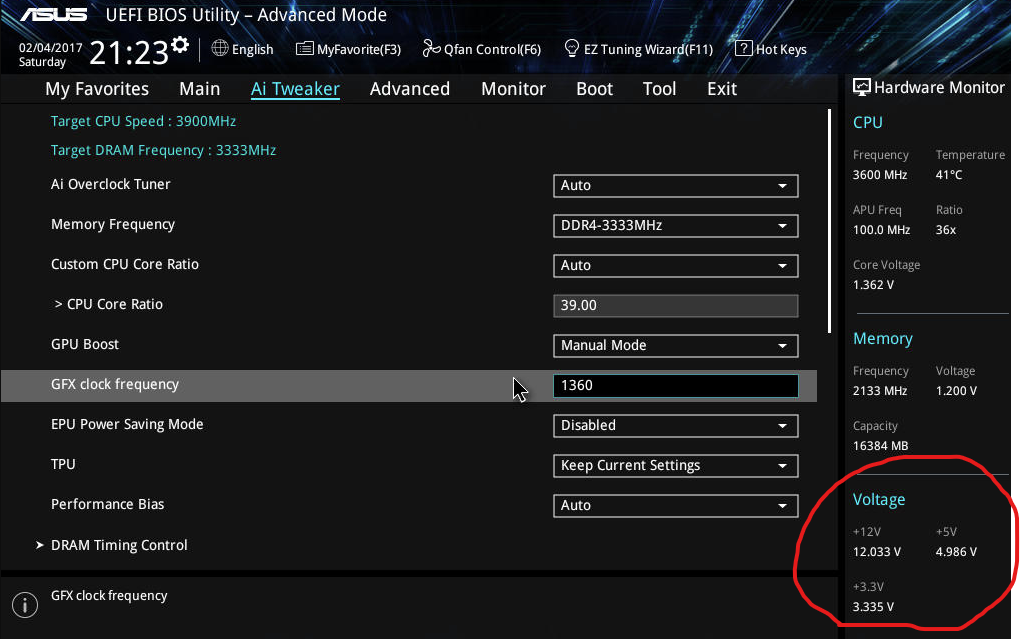Open MyFavorite(F3) list icon
Image resolution: width=1020 pixels, height=639 pixels.
tap(304, 49)
